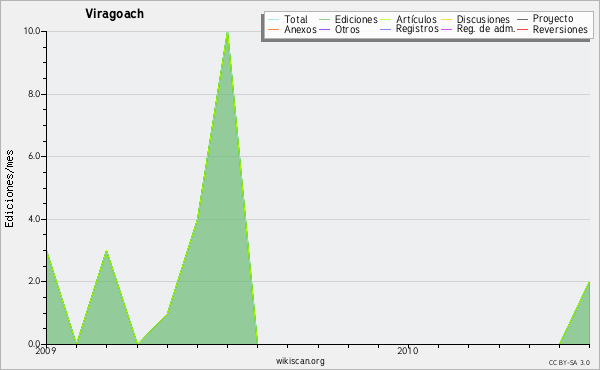The width and height of the screenshot is (600, 370).
Task: Select the Proyecto legend entry
Action: coord(553,19)
